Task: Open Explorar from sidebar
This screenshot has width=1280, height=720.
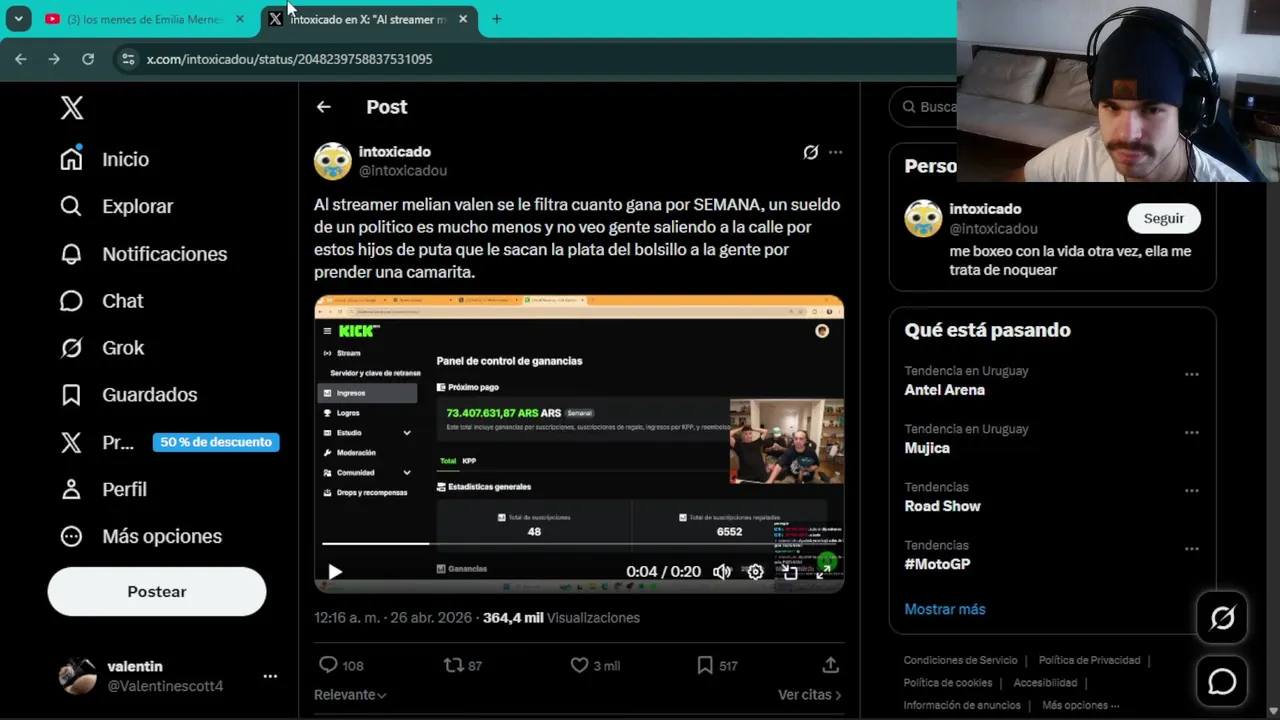Action: click(117, 206)
